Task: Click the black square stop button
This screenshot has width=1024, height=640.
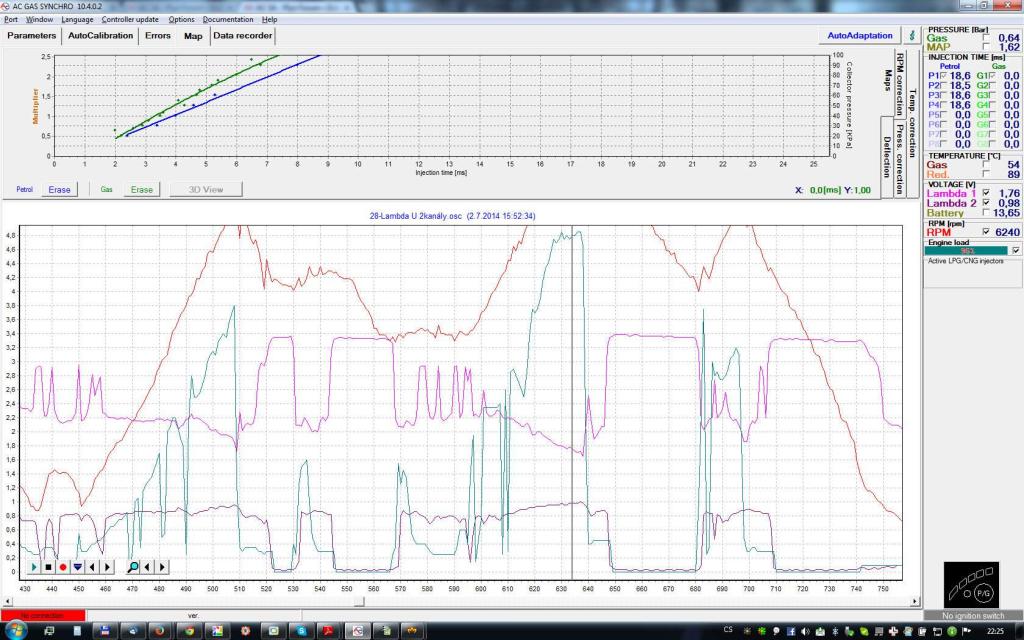Action: tap(48, 567)
